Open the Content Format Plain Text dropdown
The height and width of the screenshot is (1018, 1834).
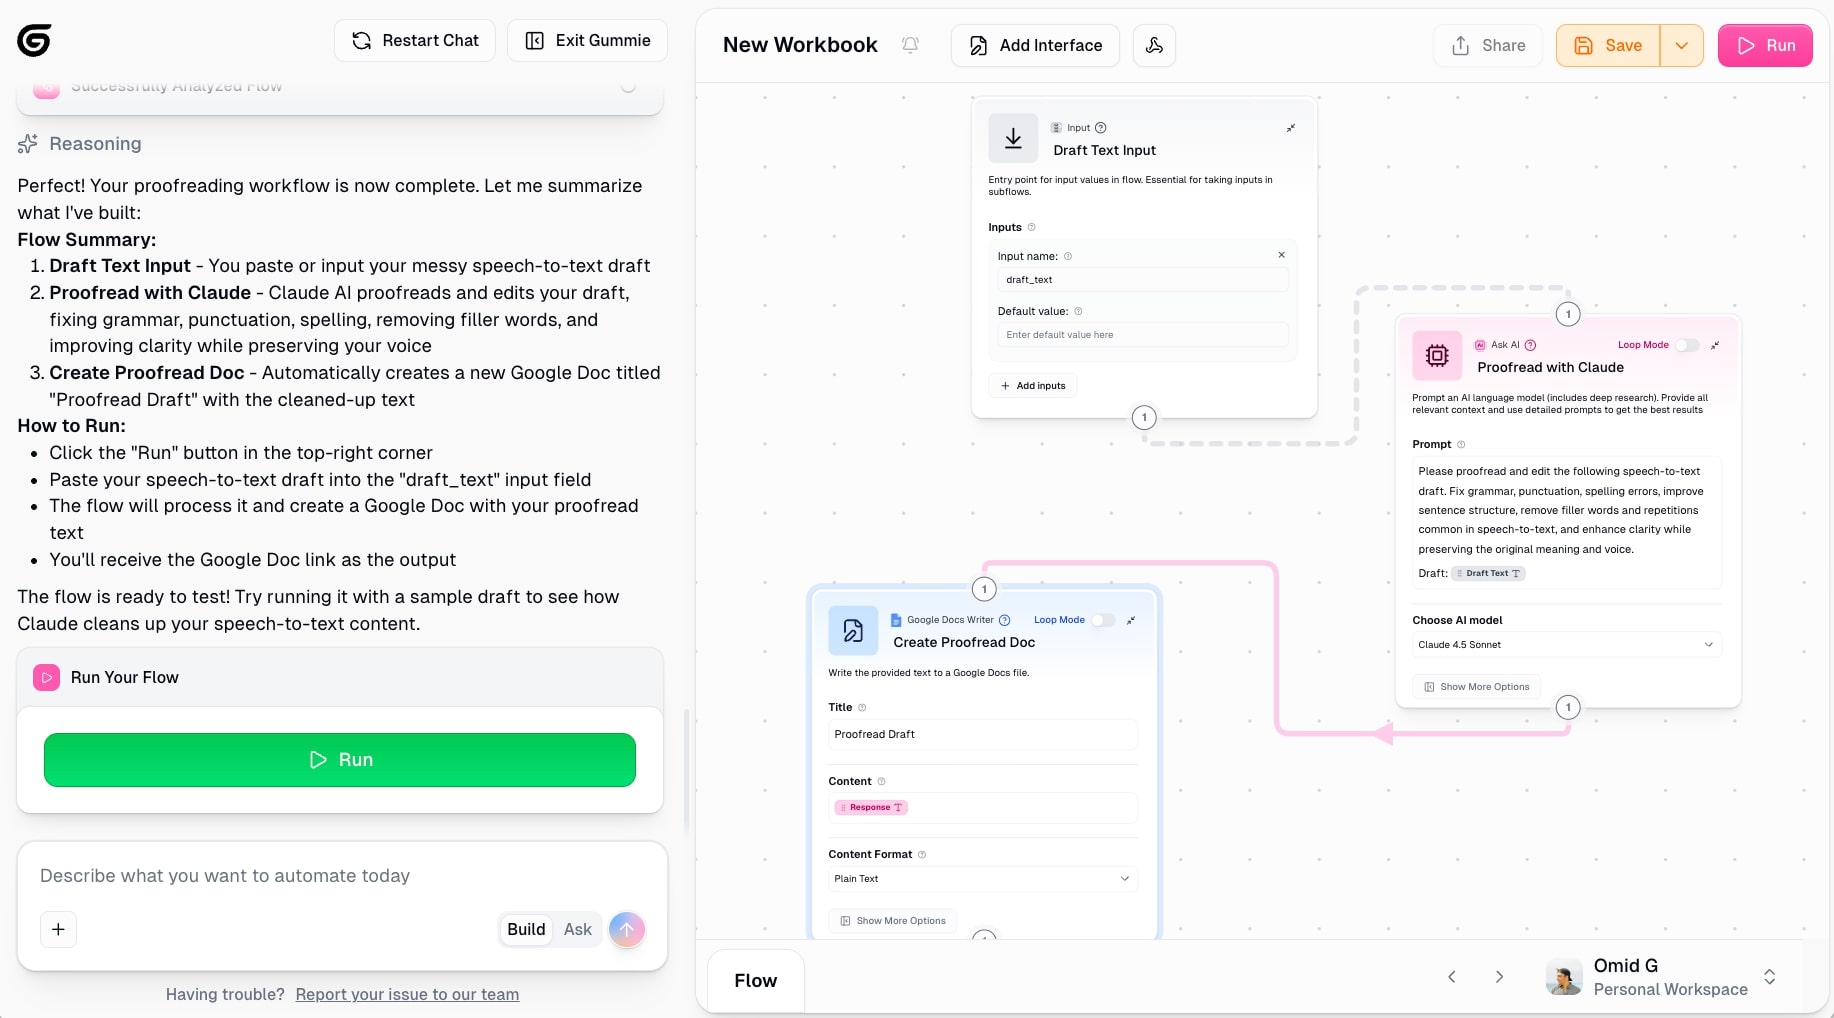(981, 879)
